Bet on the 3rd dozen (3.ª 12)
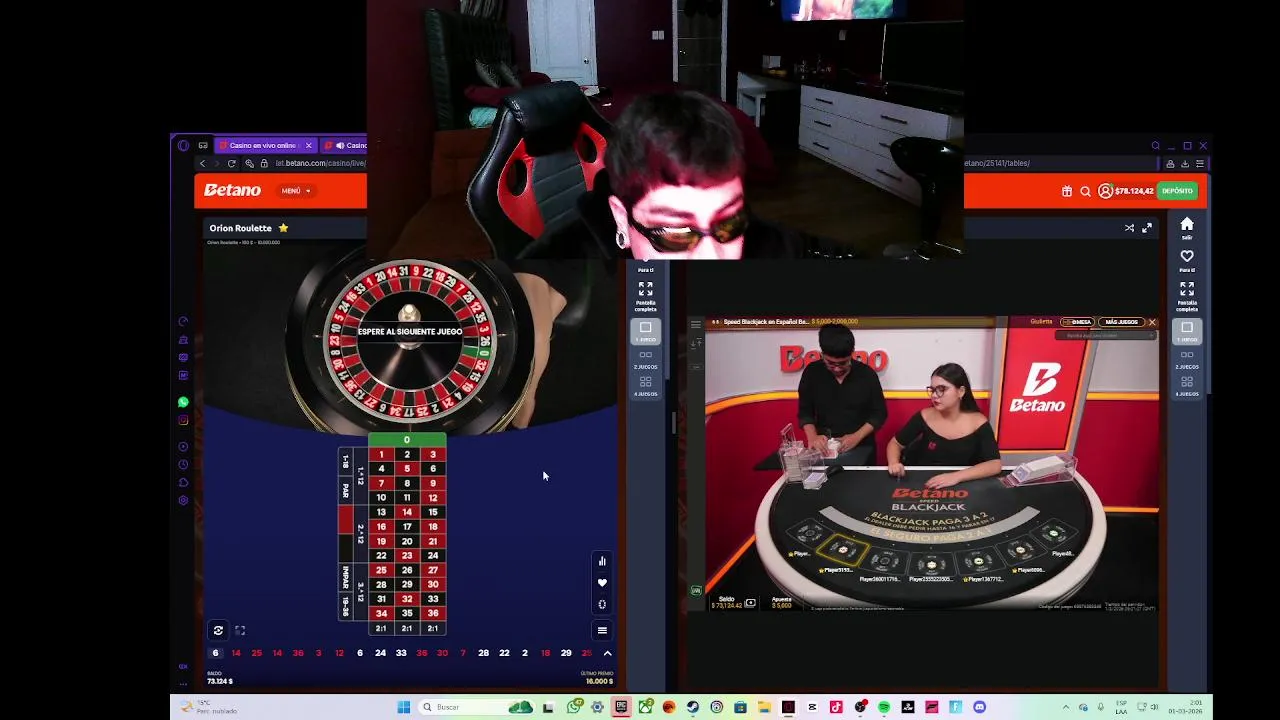Image resolution: width=1280 pixels, height=720 pixels. [360, 592]
